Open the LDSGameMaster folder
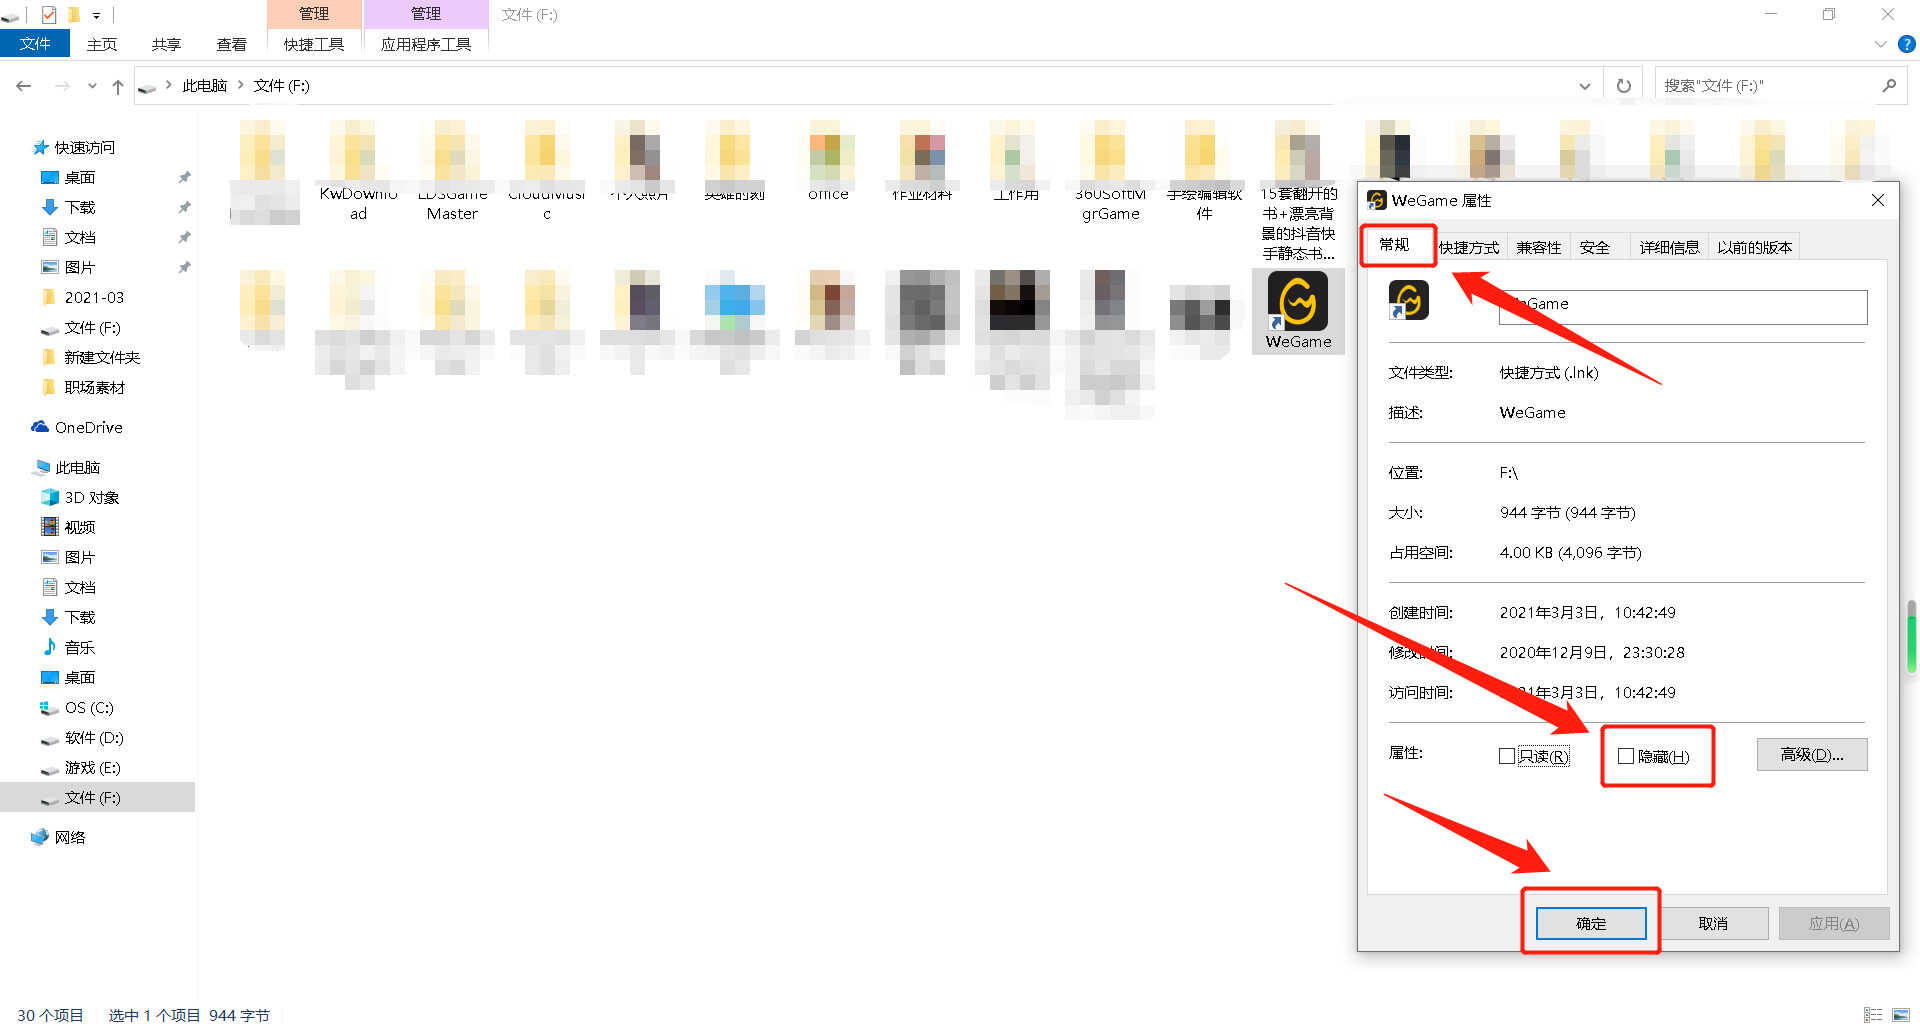Screen dimensions: 1920x1029 [x=452, y=171]
